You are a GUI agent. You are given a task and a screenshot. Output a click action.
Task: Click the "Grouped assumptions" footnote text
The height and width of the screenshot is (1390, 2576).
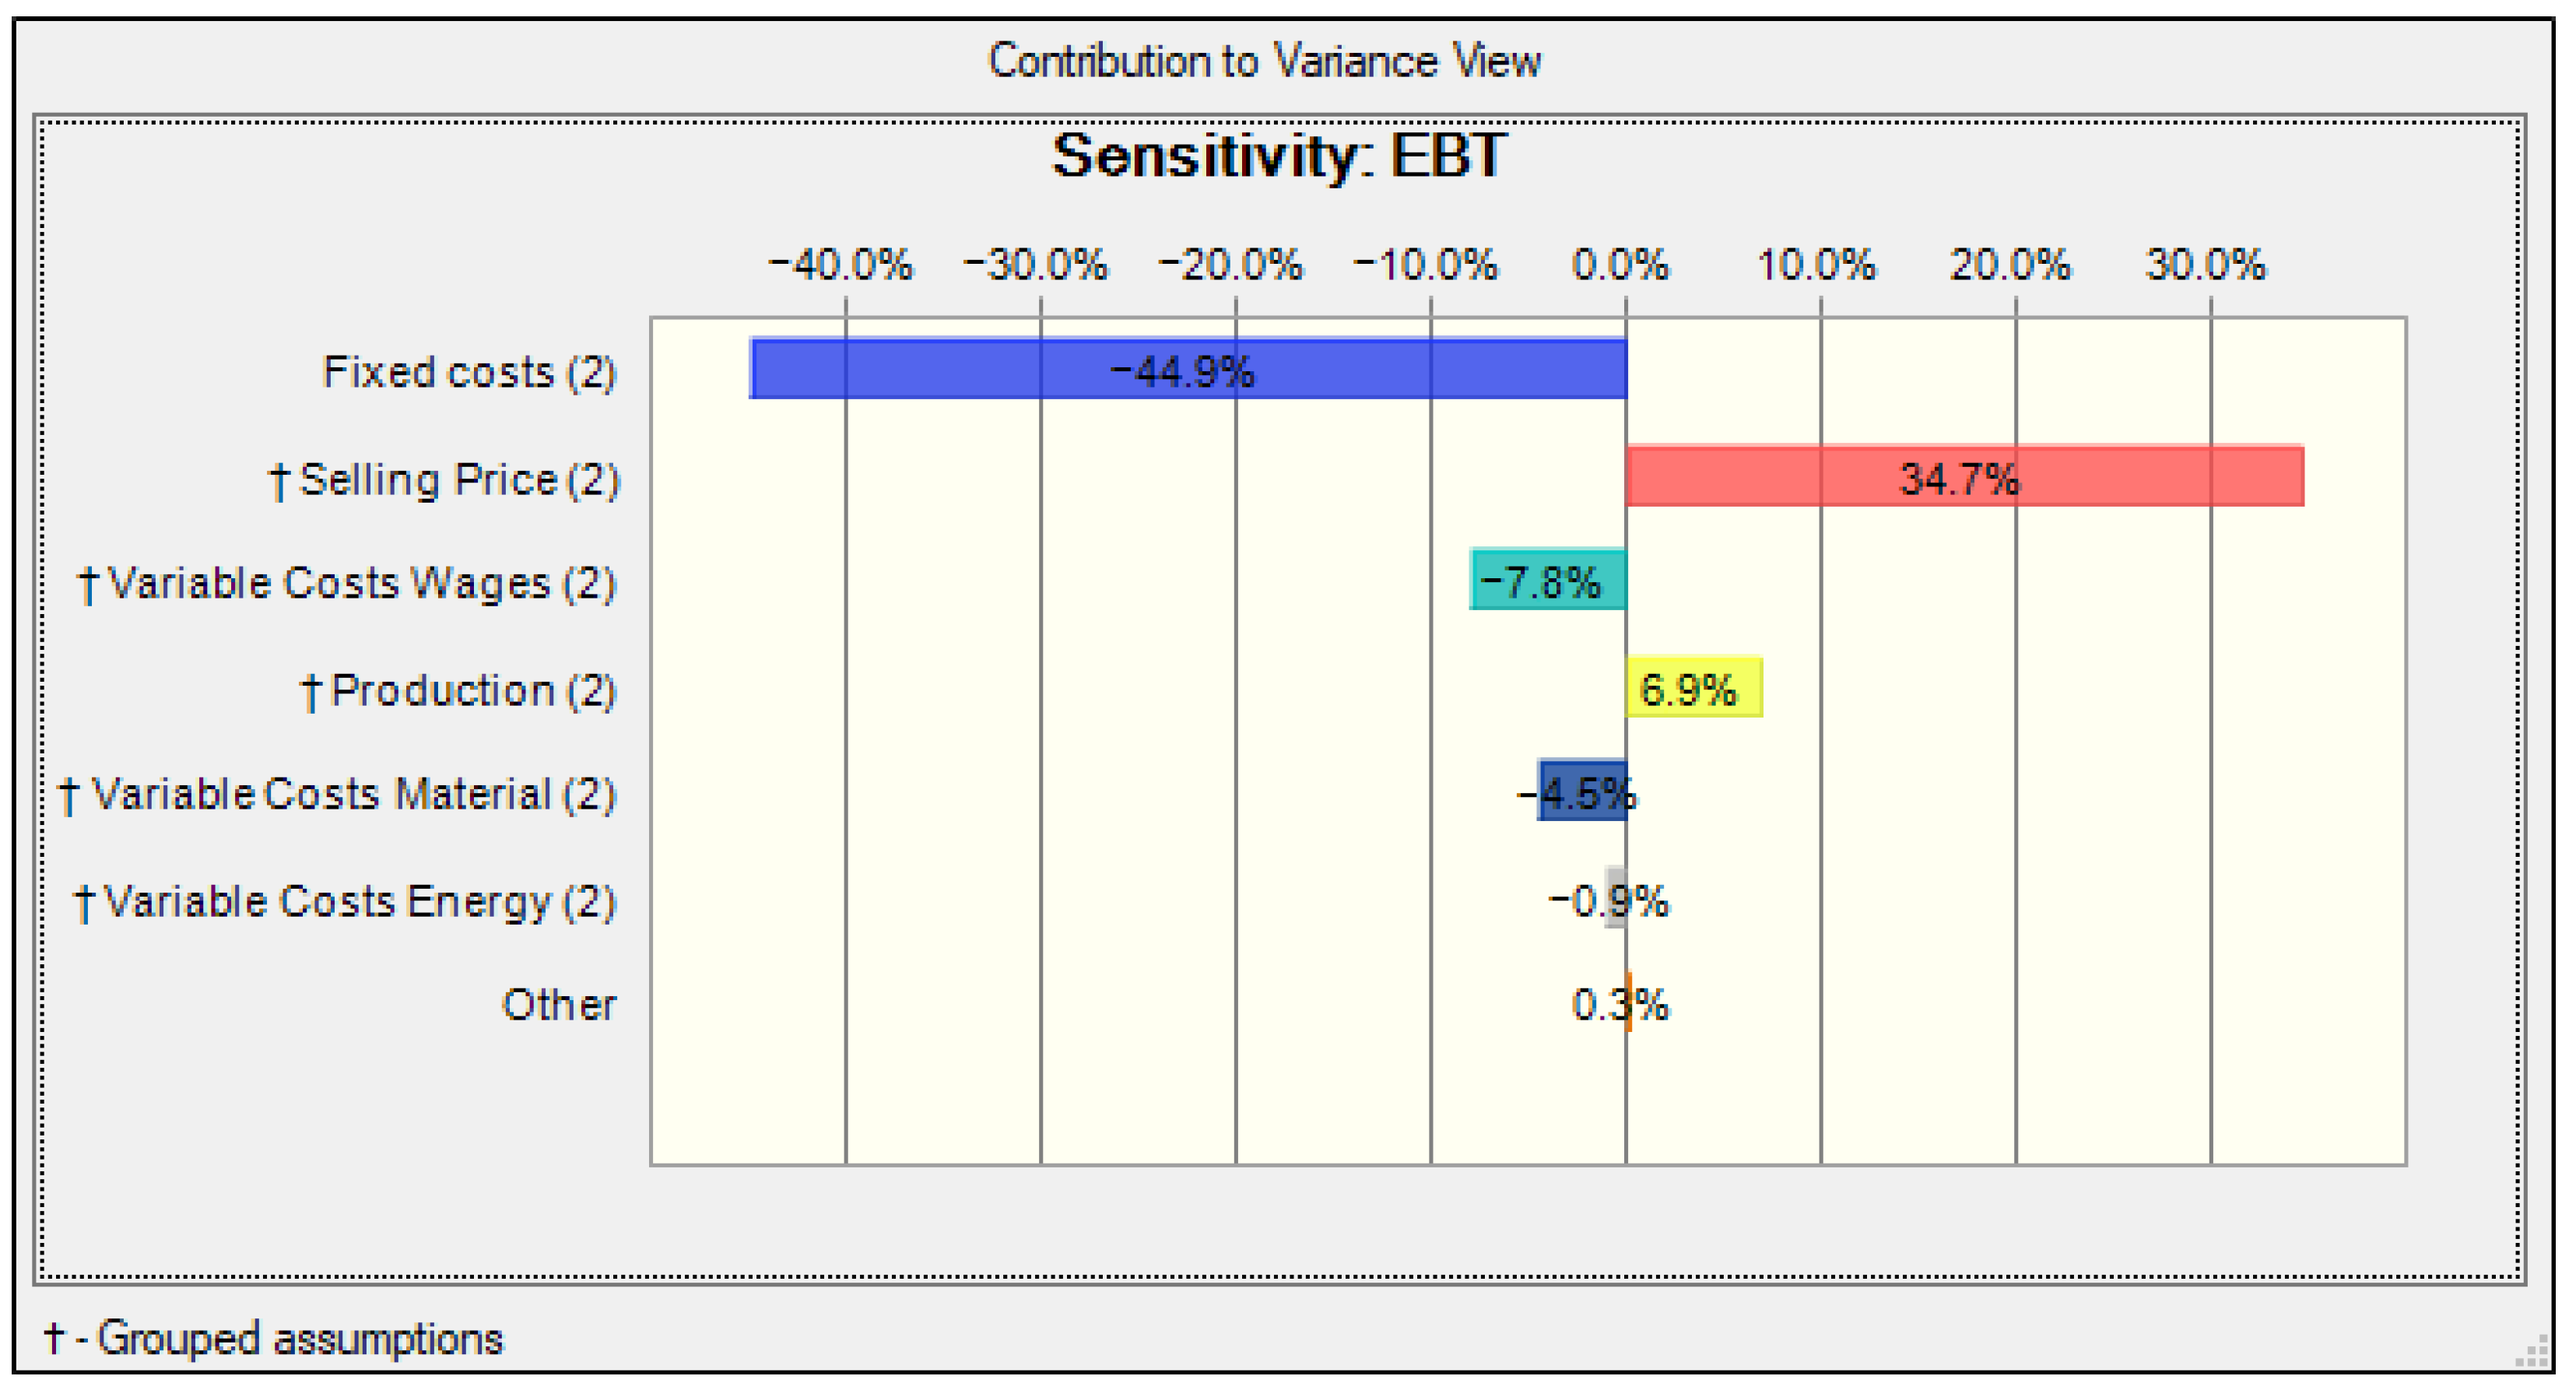(x=274, y=1338)
